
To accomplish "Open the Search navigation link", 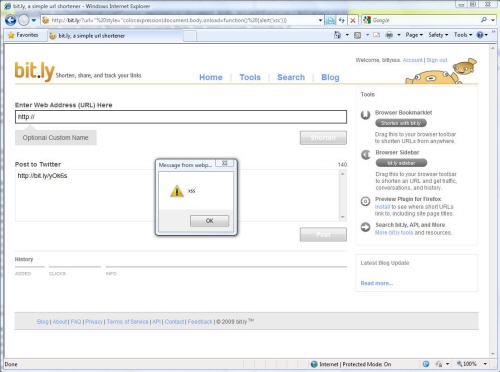I will pos(291,77).
